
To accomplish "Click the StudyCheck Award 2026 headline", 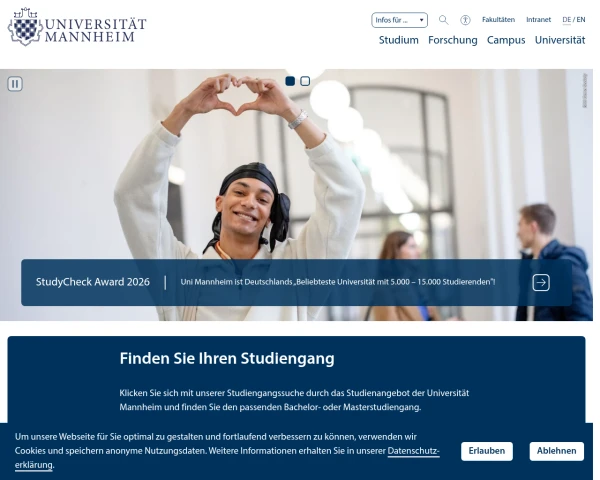I will coord(93,282).
